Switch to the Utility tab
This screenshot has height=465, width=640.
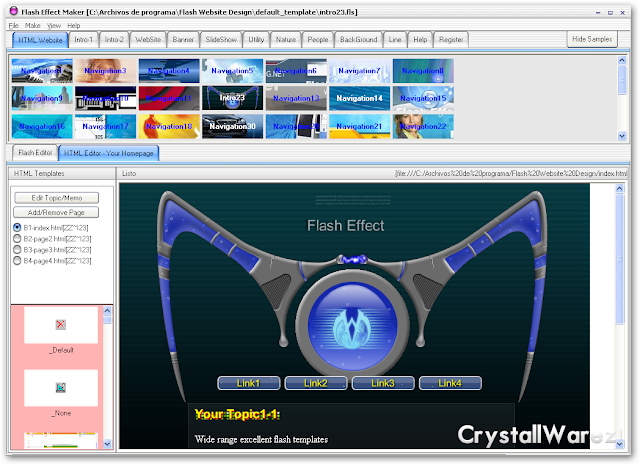click(256, 40)
